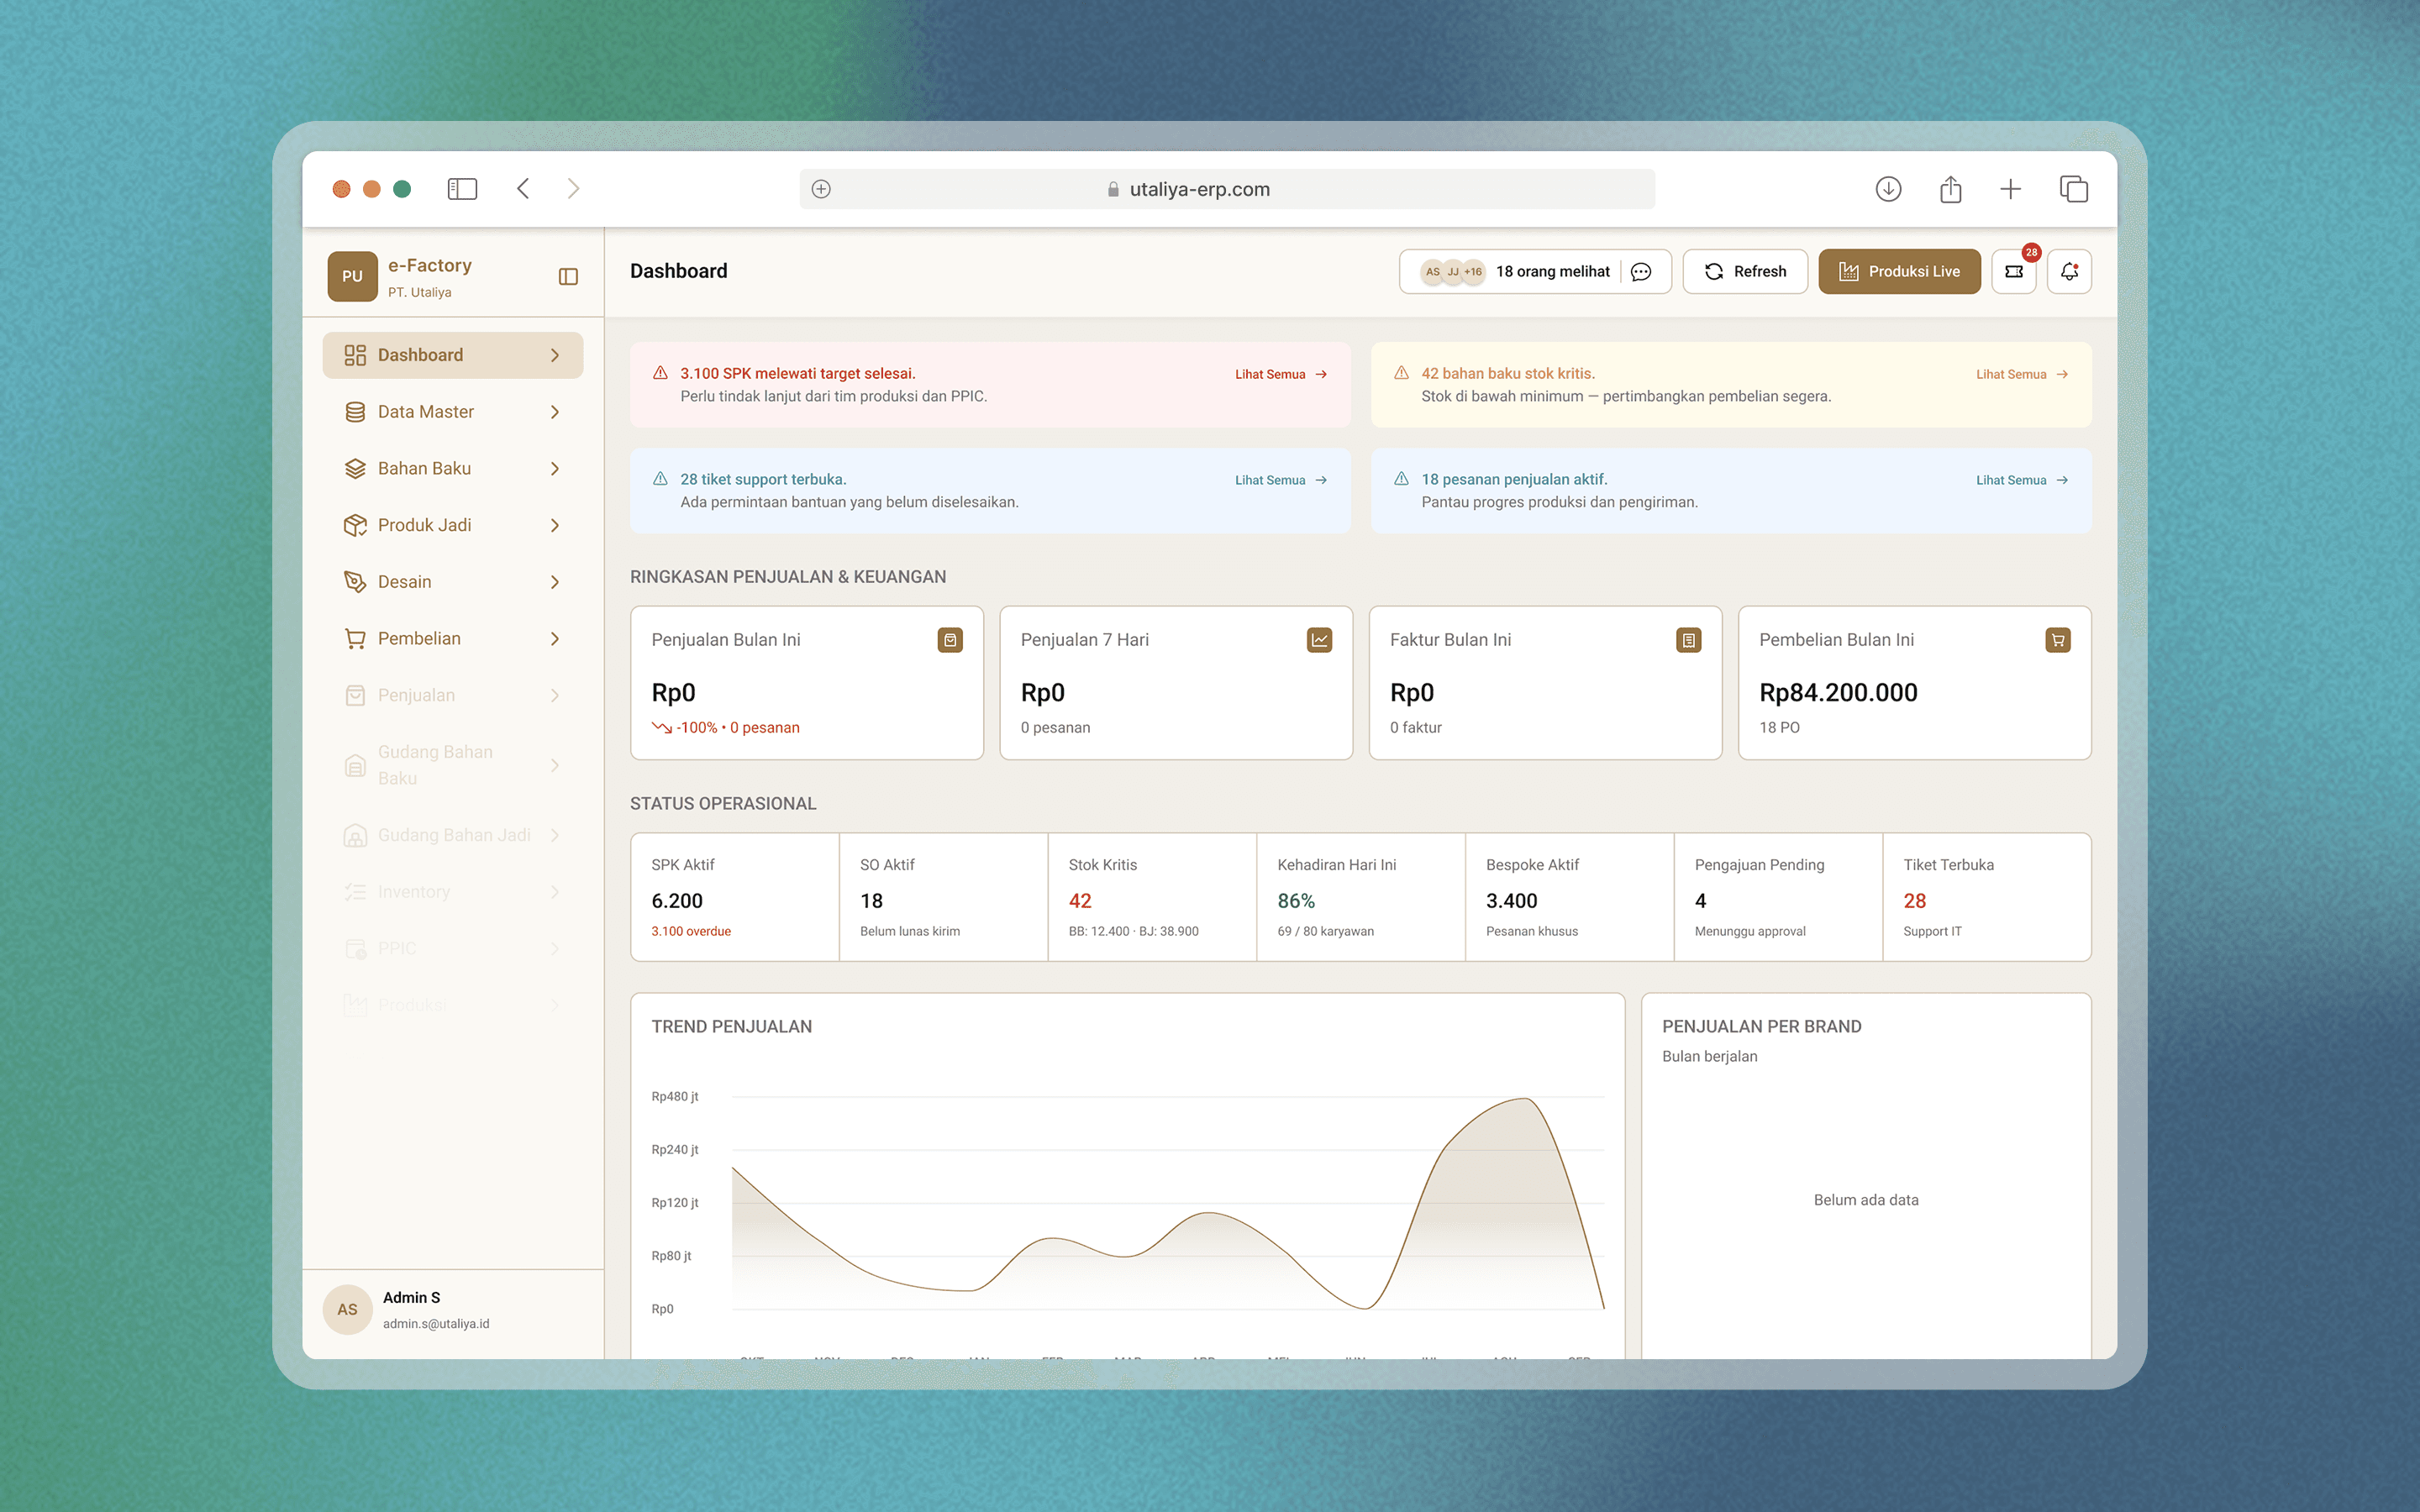2420x1512 pixels.
Task: Click the Produksi Live button
Action: pos(1899,272)
